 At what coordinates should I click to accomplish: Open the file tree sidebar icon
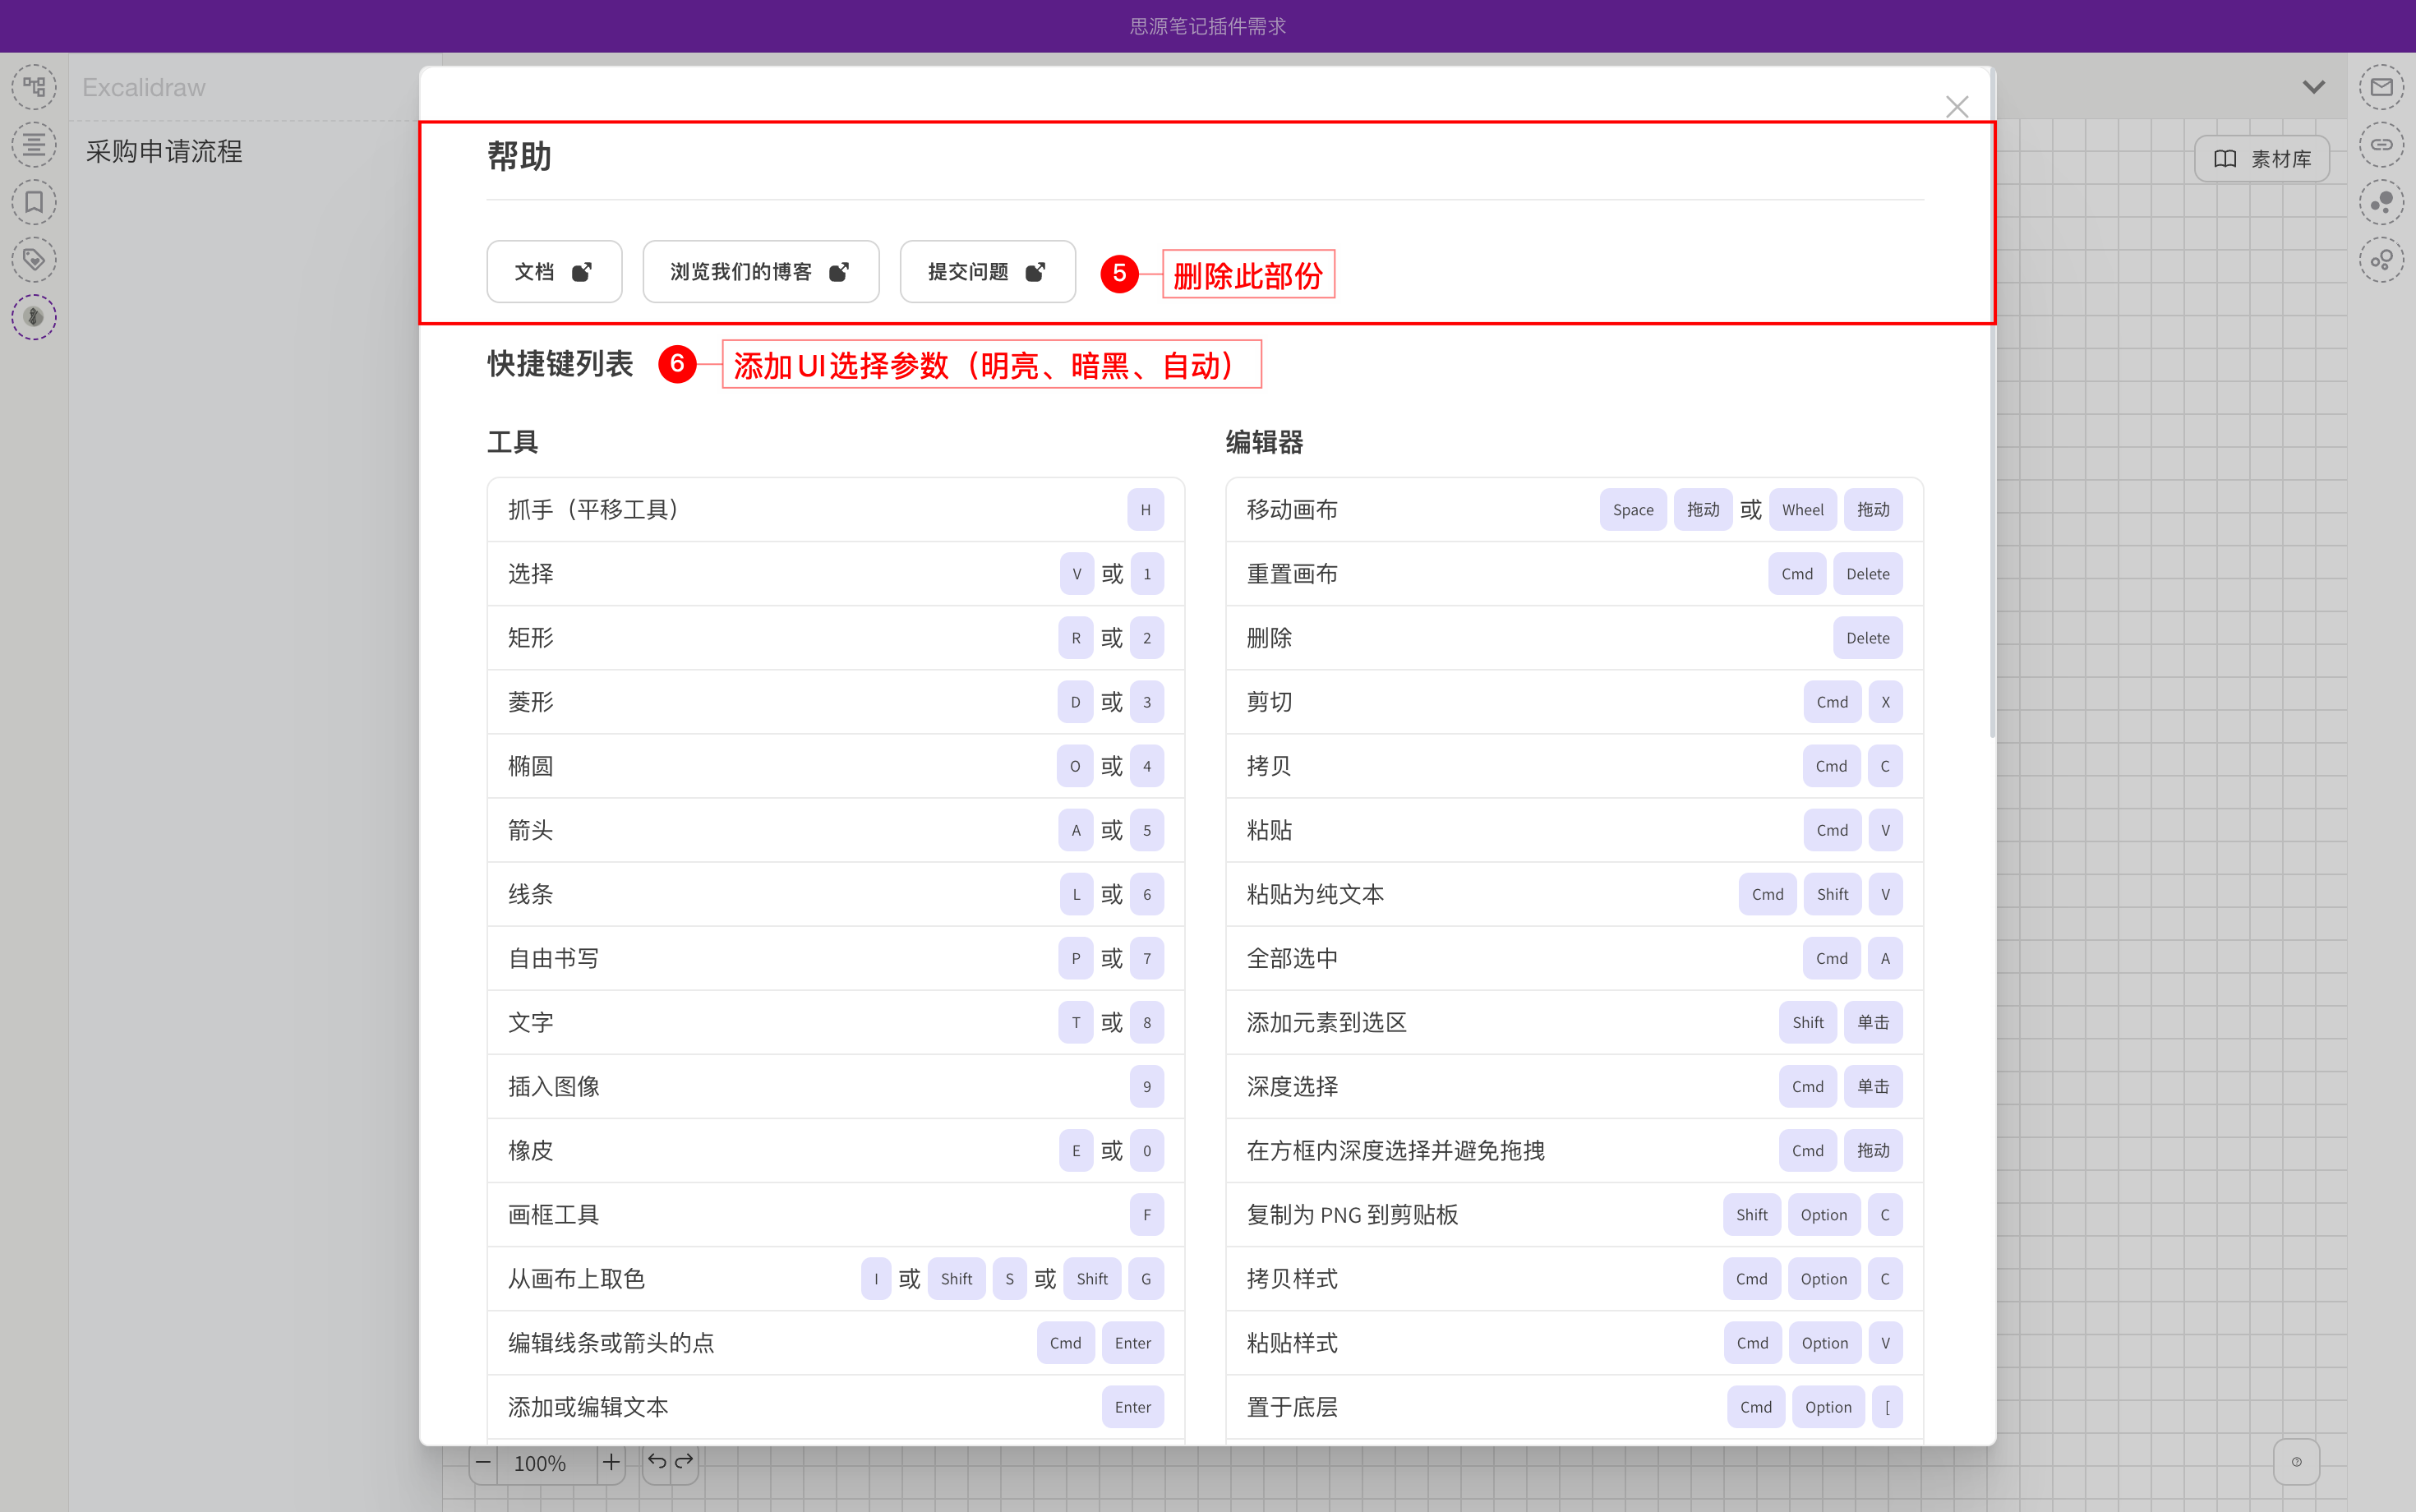[34, 87]
